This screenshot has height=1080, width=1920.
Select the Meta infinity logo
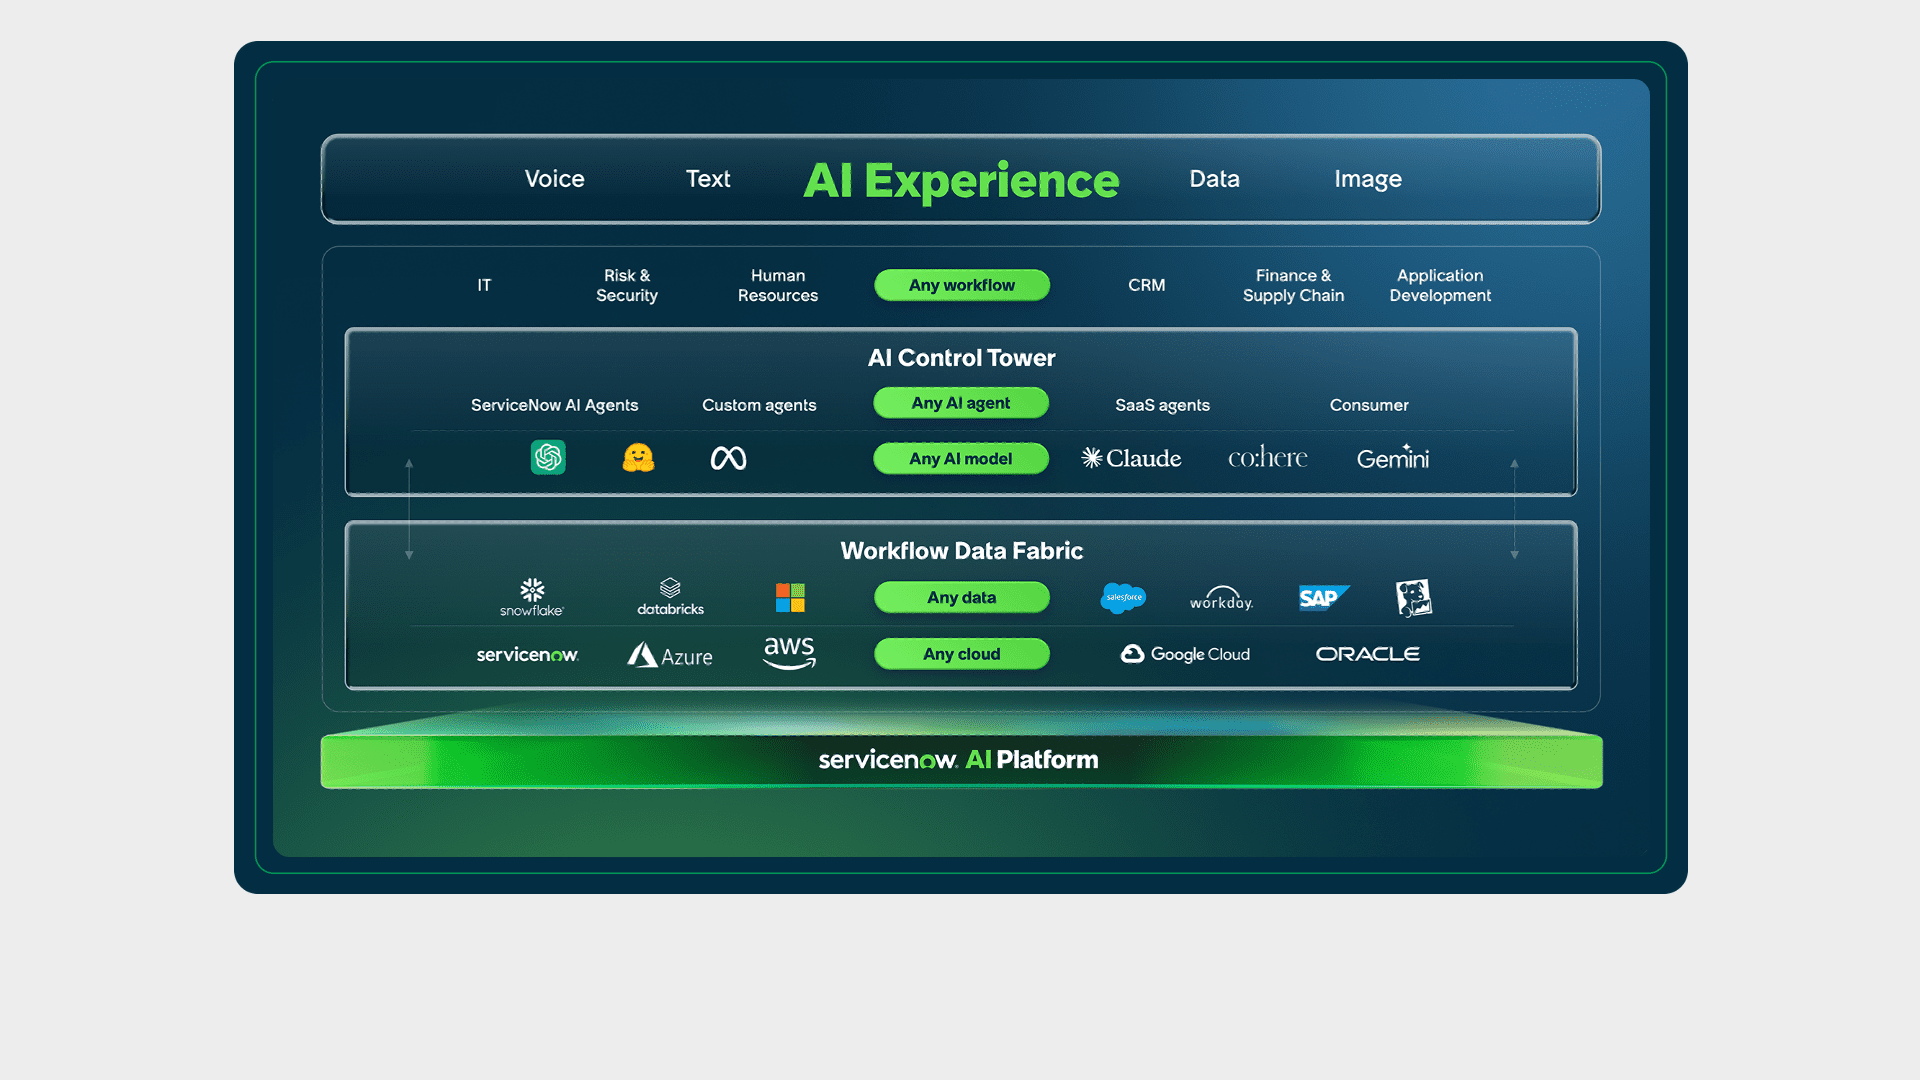(727, 458)
